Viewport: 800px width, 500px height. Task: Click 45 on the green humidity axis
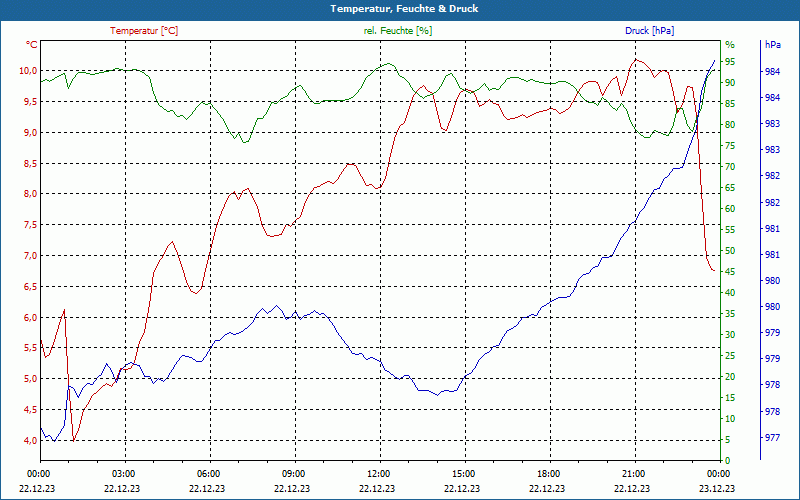[x=730, y=272]
